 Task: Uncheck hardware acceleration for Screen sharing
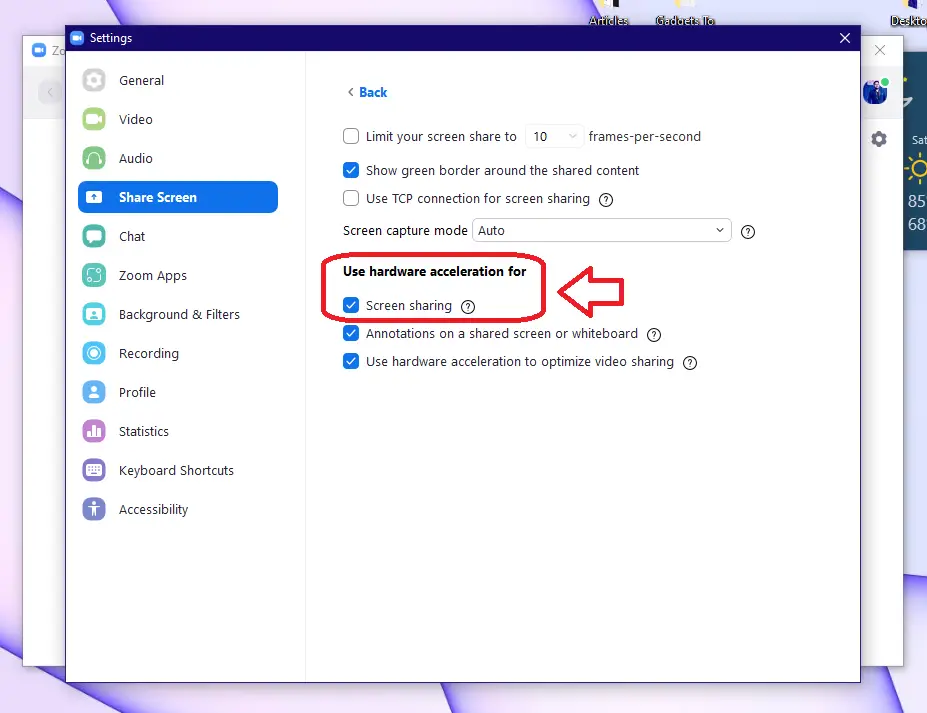[x=351, y=305]
